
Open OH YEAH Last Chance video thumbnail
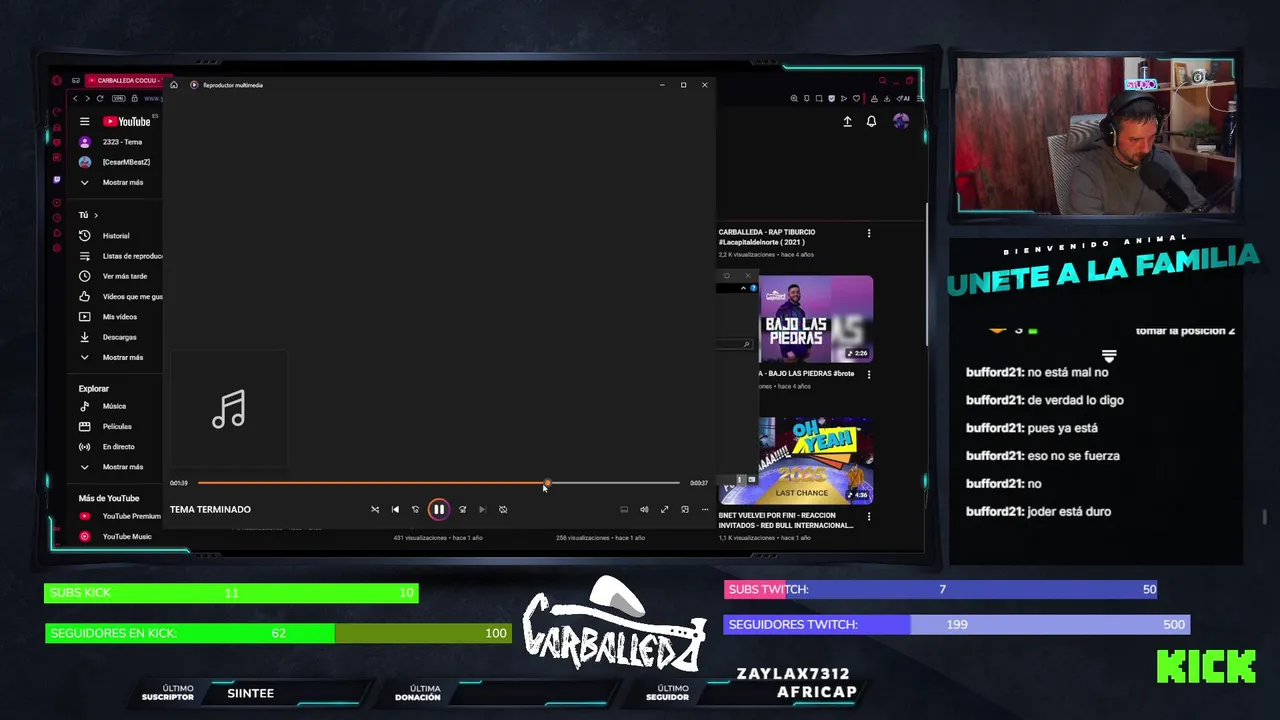coord(816,460)
